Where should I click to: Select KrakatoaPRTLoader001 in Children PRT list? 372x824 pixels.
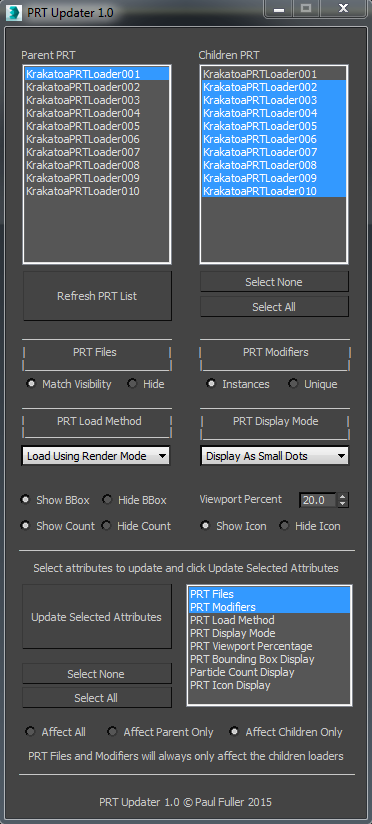click(x=274, y=74)
